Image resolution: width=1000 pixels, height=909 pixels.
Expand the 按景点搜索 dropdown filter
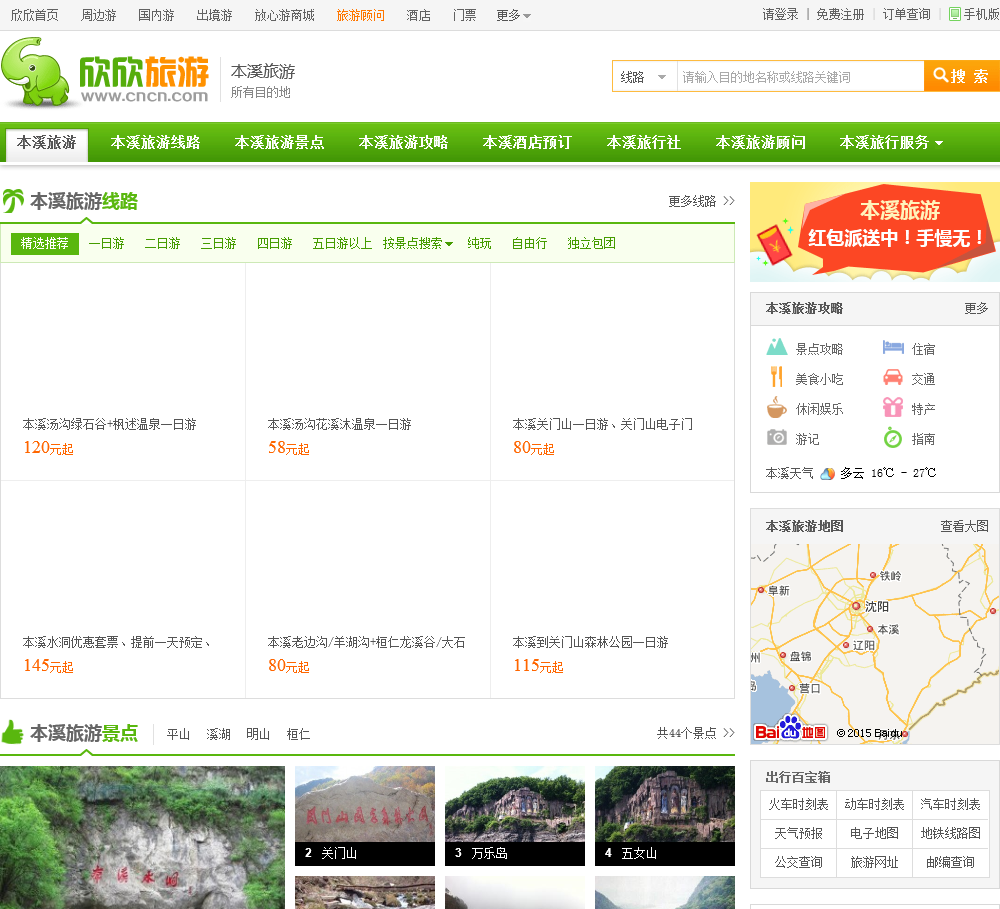point(418,243)
